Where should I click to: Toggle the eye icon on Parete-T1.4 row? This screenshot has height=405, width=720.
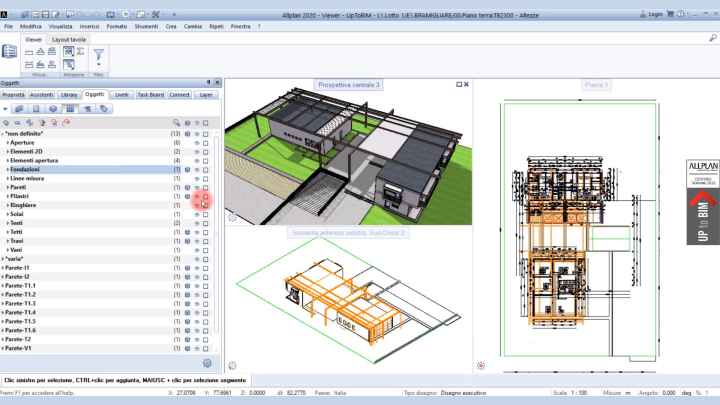[x=197, y=312]
